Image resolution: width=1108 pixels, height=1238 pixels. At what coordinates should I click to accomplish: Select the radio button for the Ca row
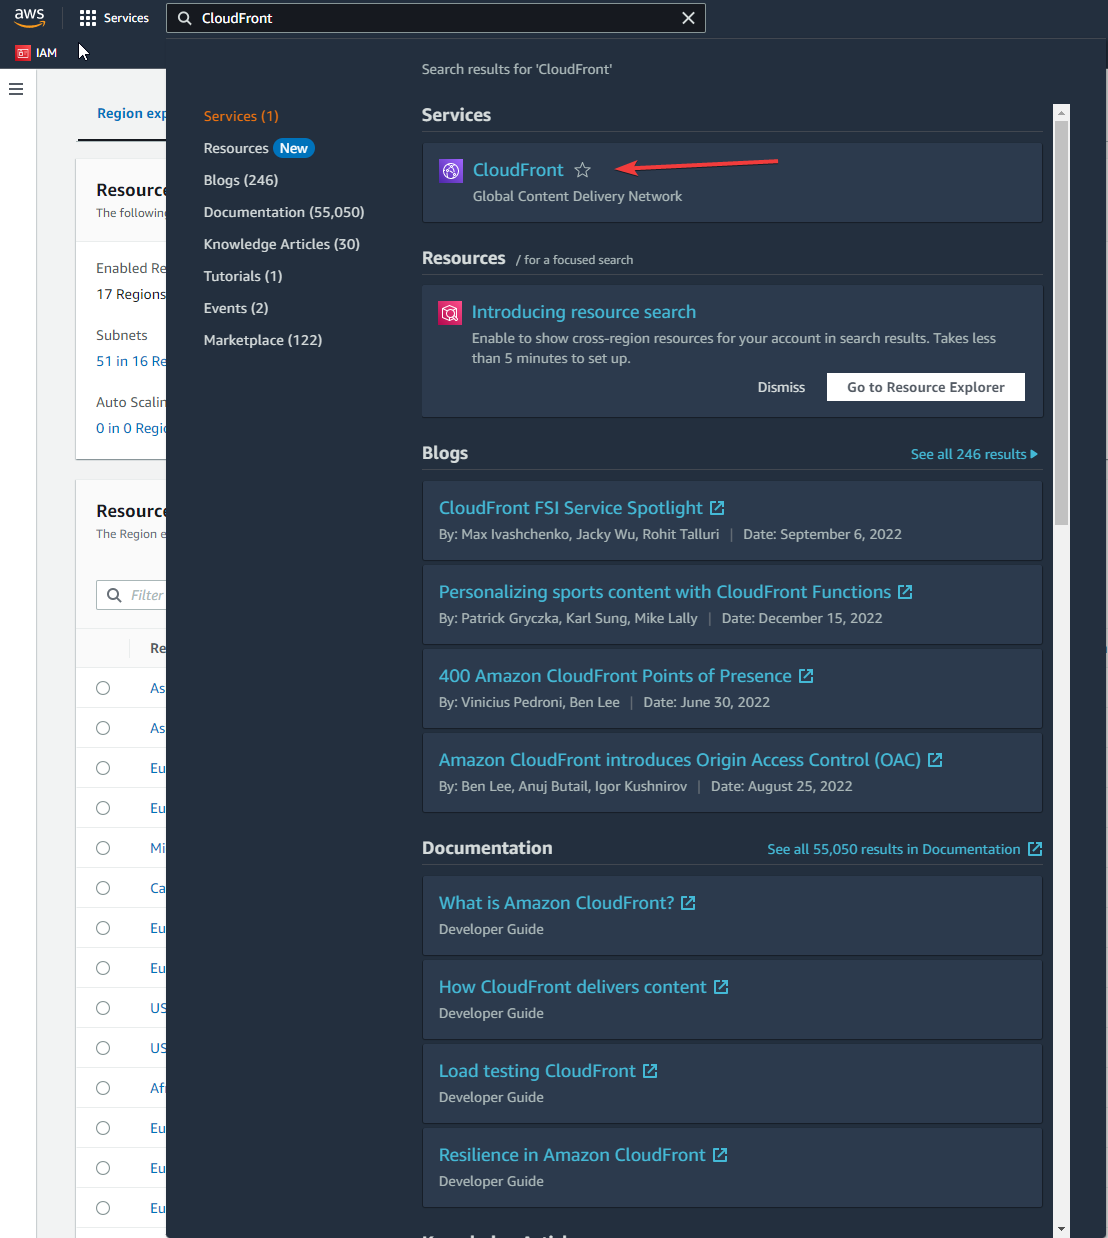[103, 888]
